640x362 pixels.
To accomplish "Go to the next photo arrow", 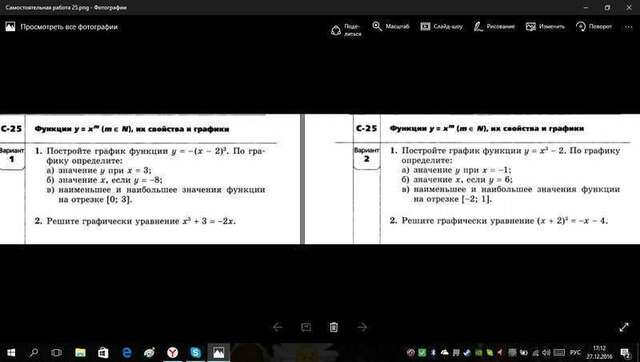I will (362, 327).
